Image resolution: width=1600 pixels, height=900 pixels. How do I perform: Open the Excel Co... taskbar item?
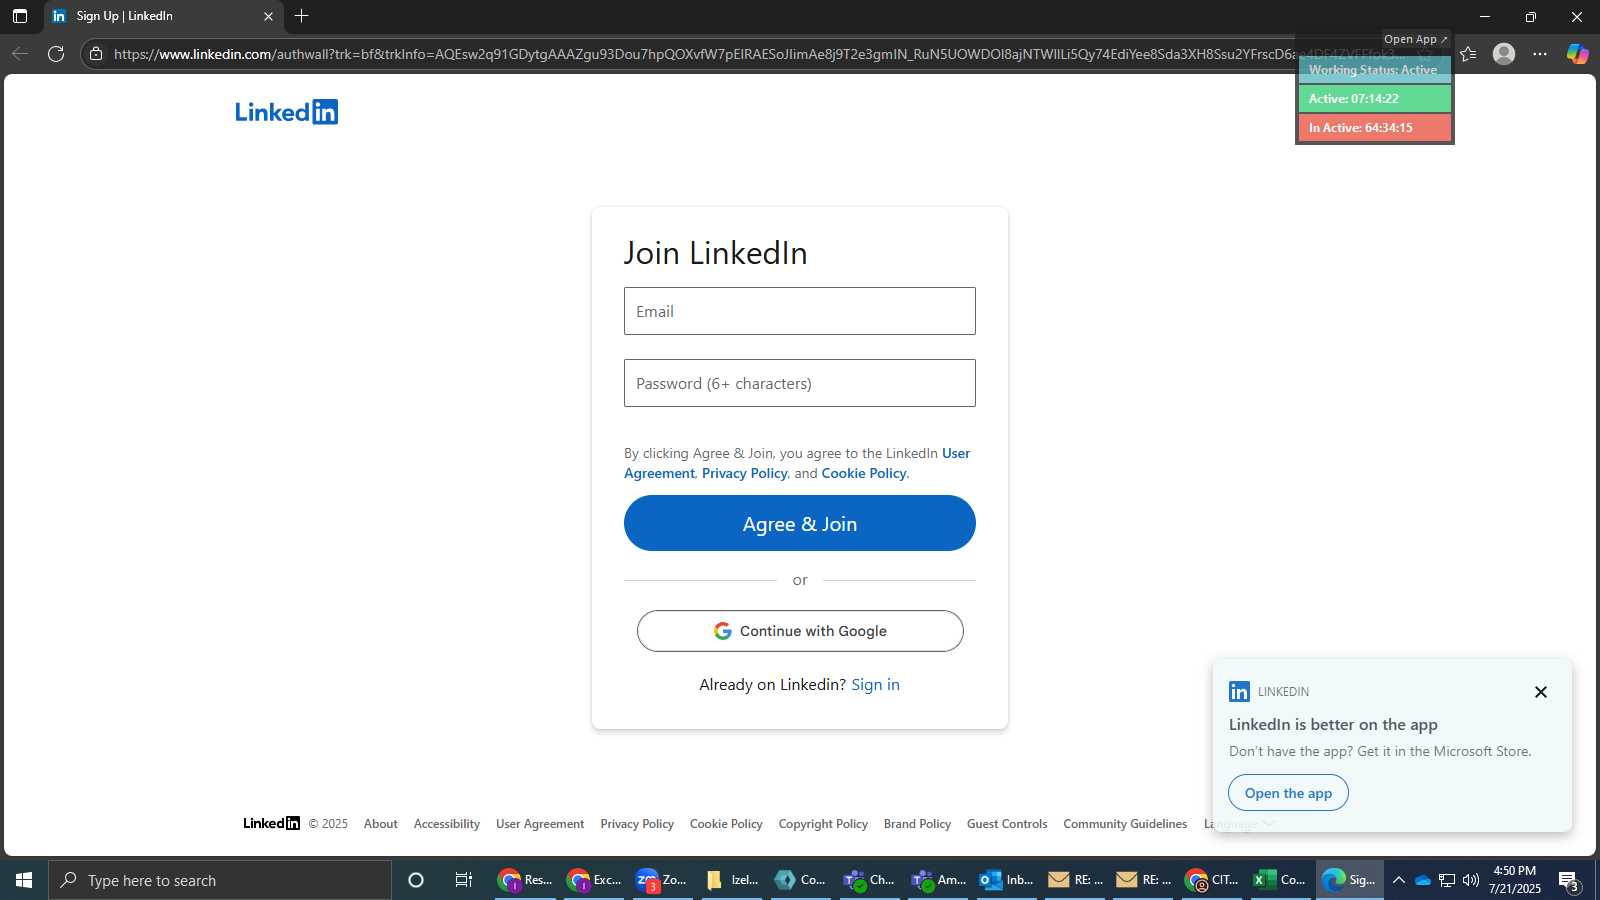[1280, 880]
